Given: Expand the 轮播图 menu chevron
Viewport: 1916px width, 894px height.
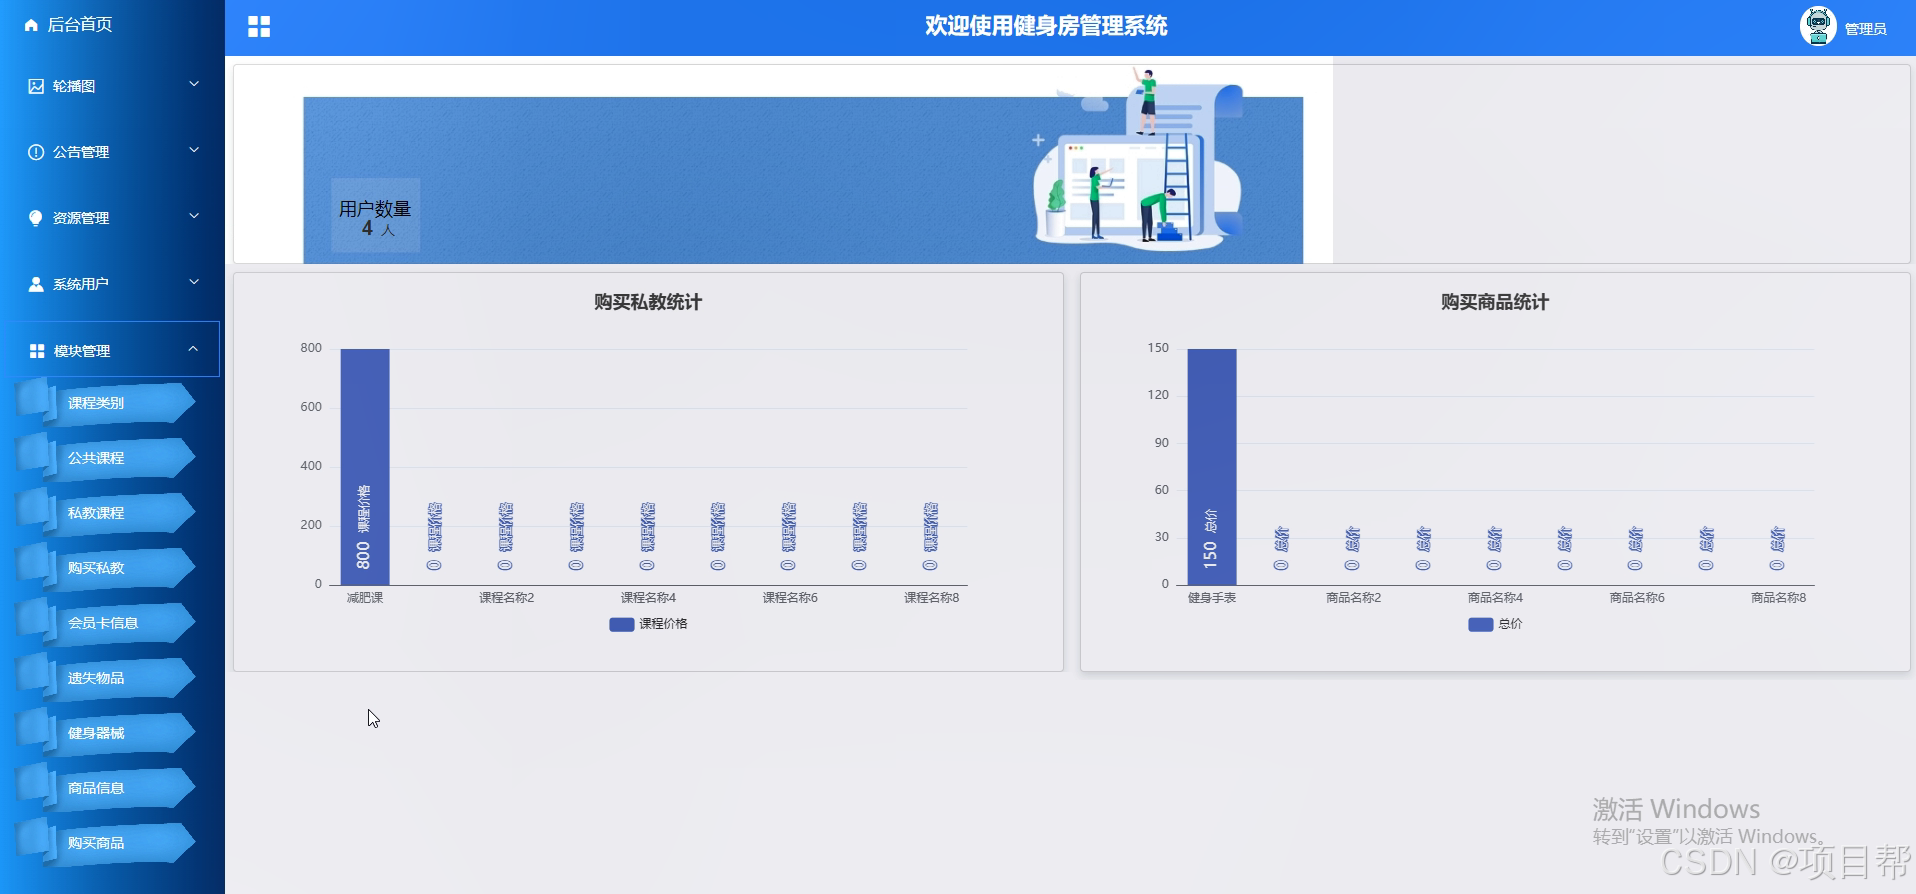Looking at the screenshot, I should 194,84.
